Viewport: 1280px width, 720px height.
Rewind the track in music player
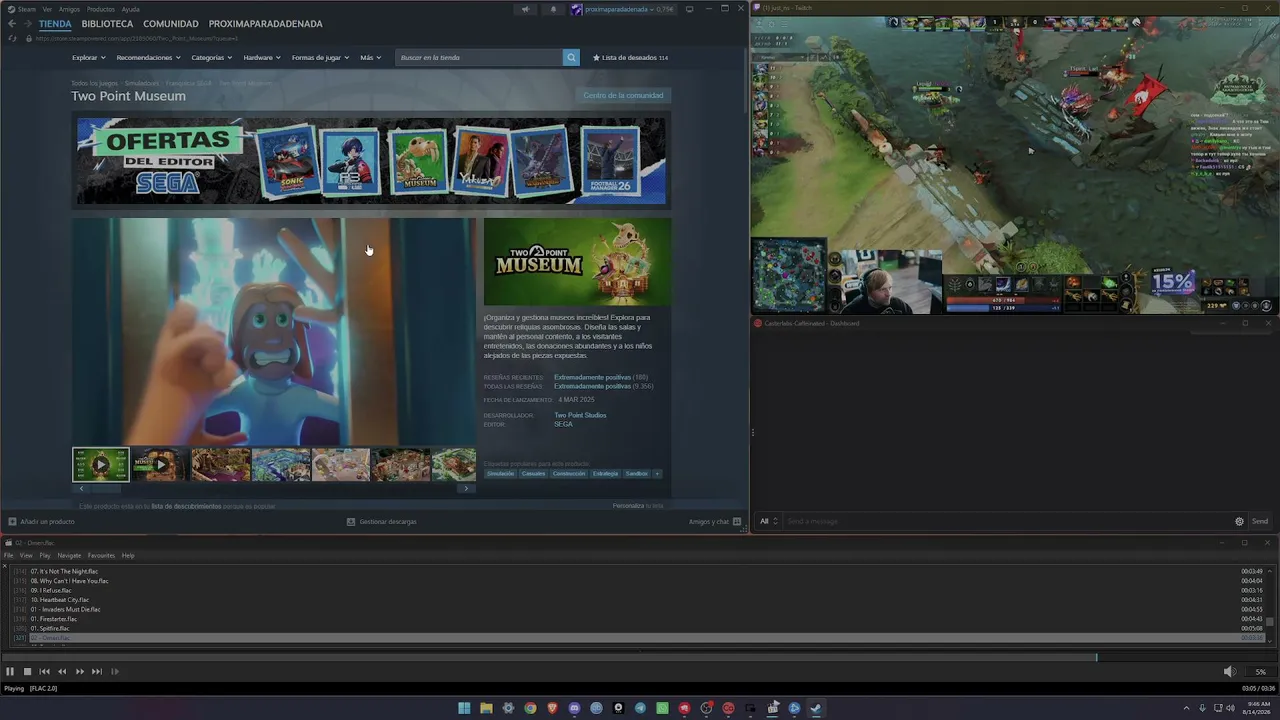click(x=62, y=672)
